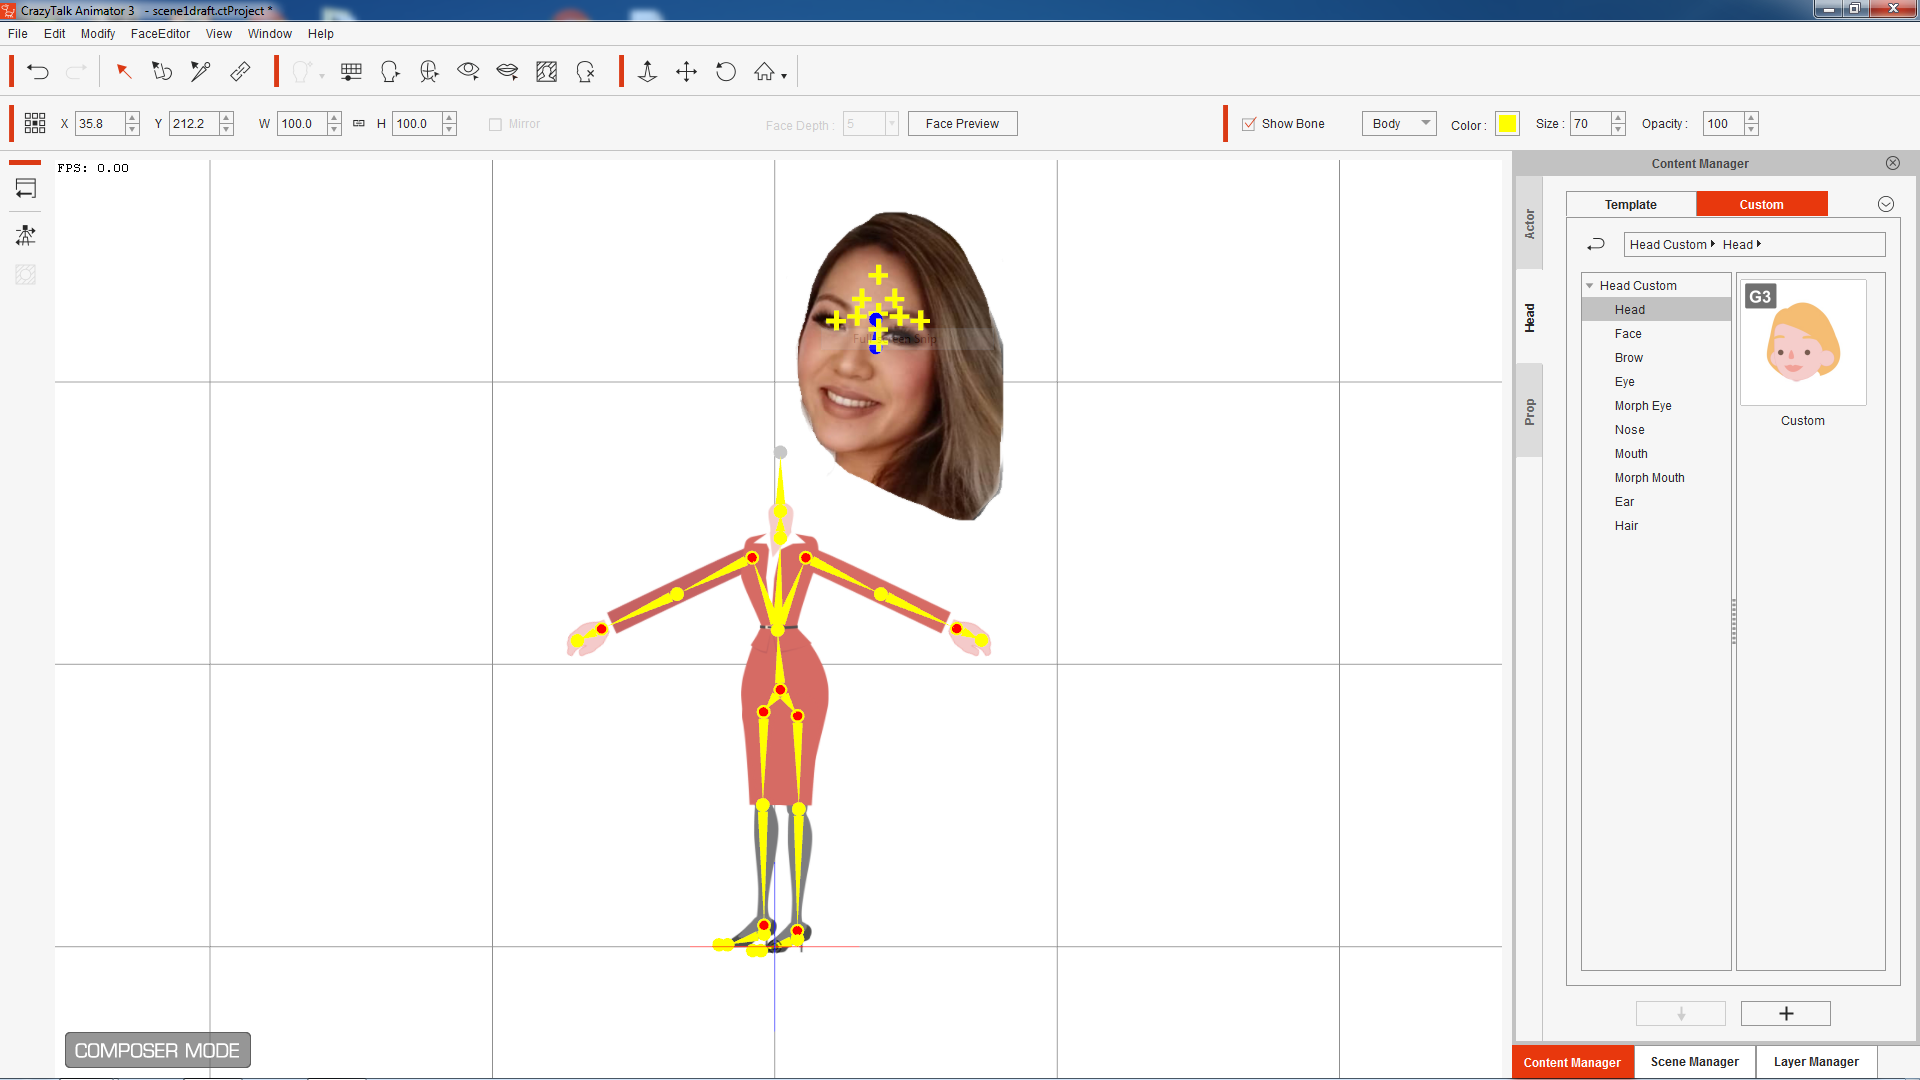The width and height of the screenshot is (1920, 1080).
Task: Click the pivot anchor grid icon
Action: click(35, 123)
